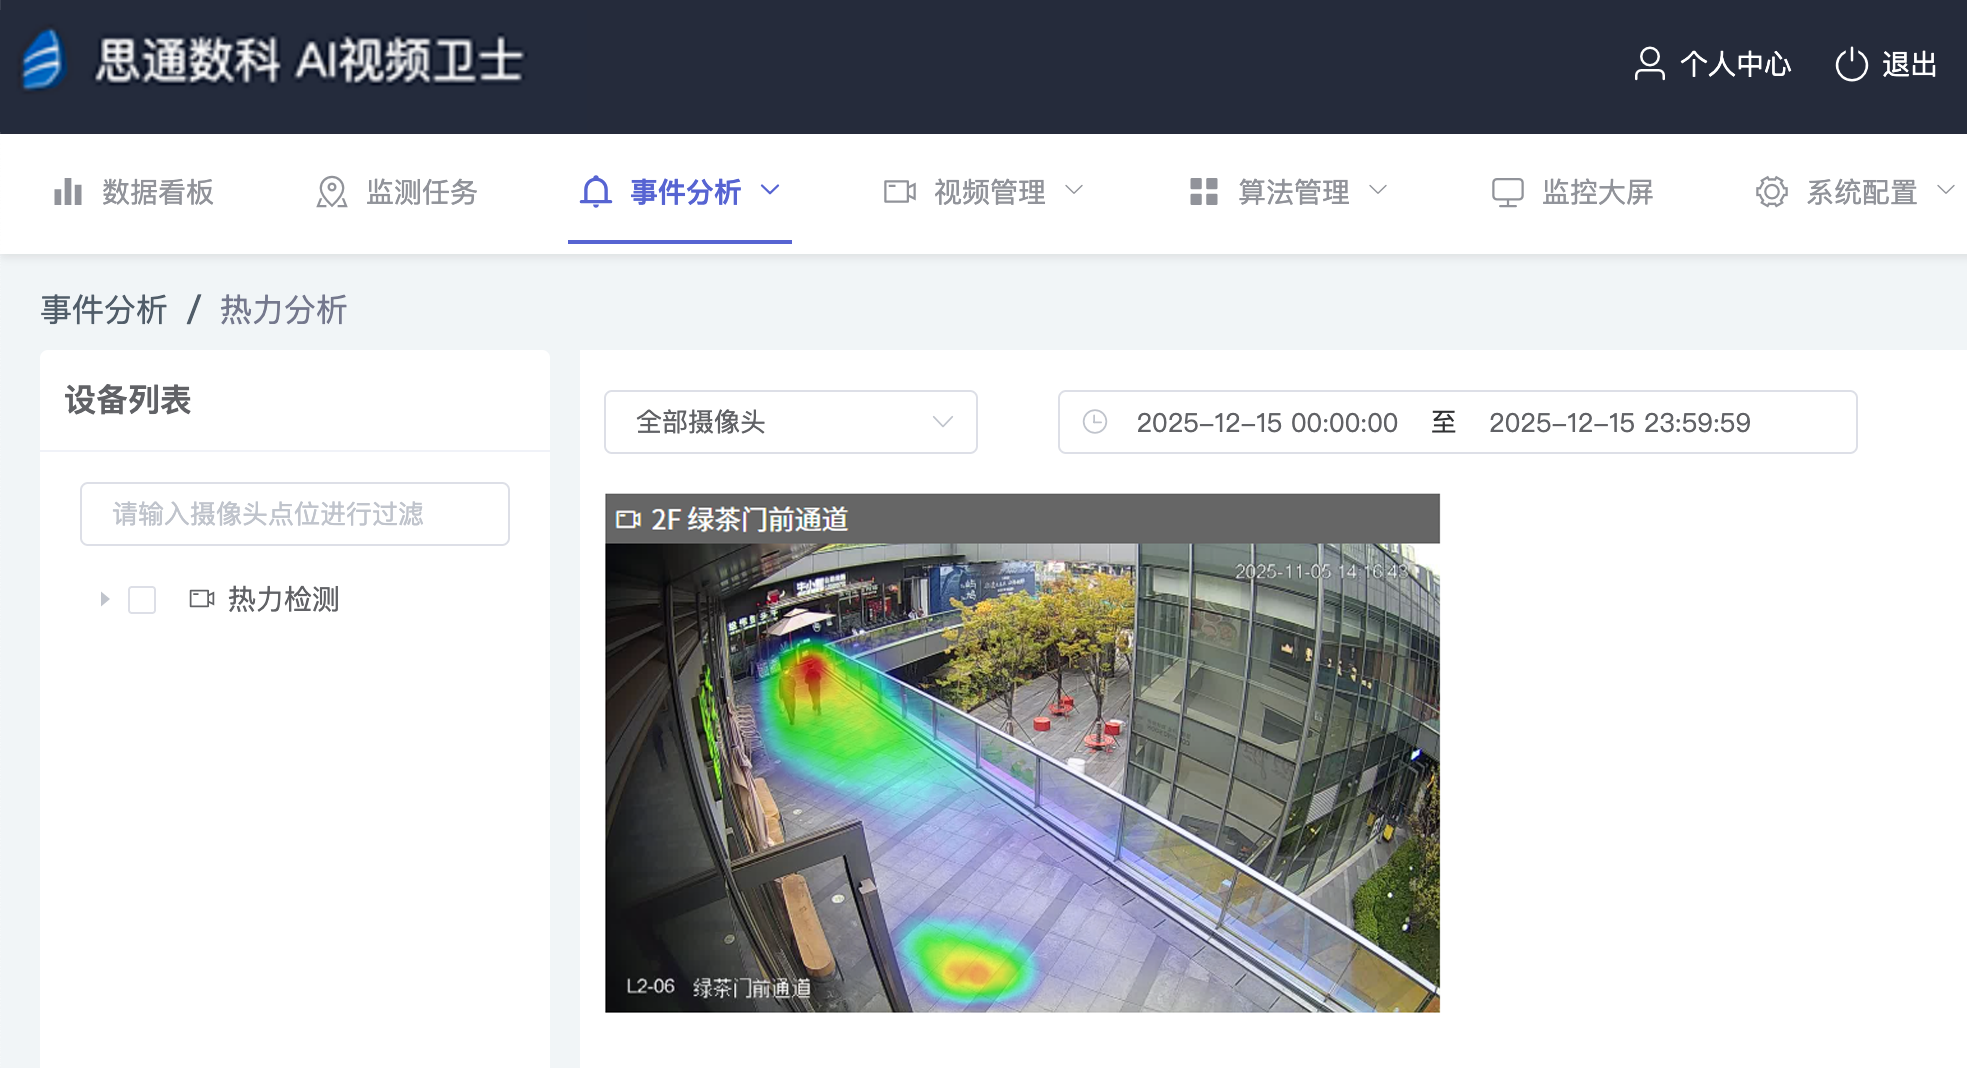1967x1068 pixels.
Task: Select the 事件分析 menu label
Action: (x=686, y=192)
